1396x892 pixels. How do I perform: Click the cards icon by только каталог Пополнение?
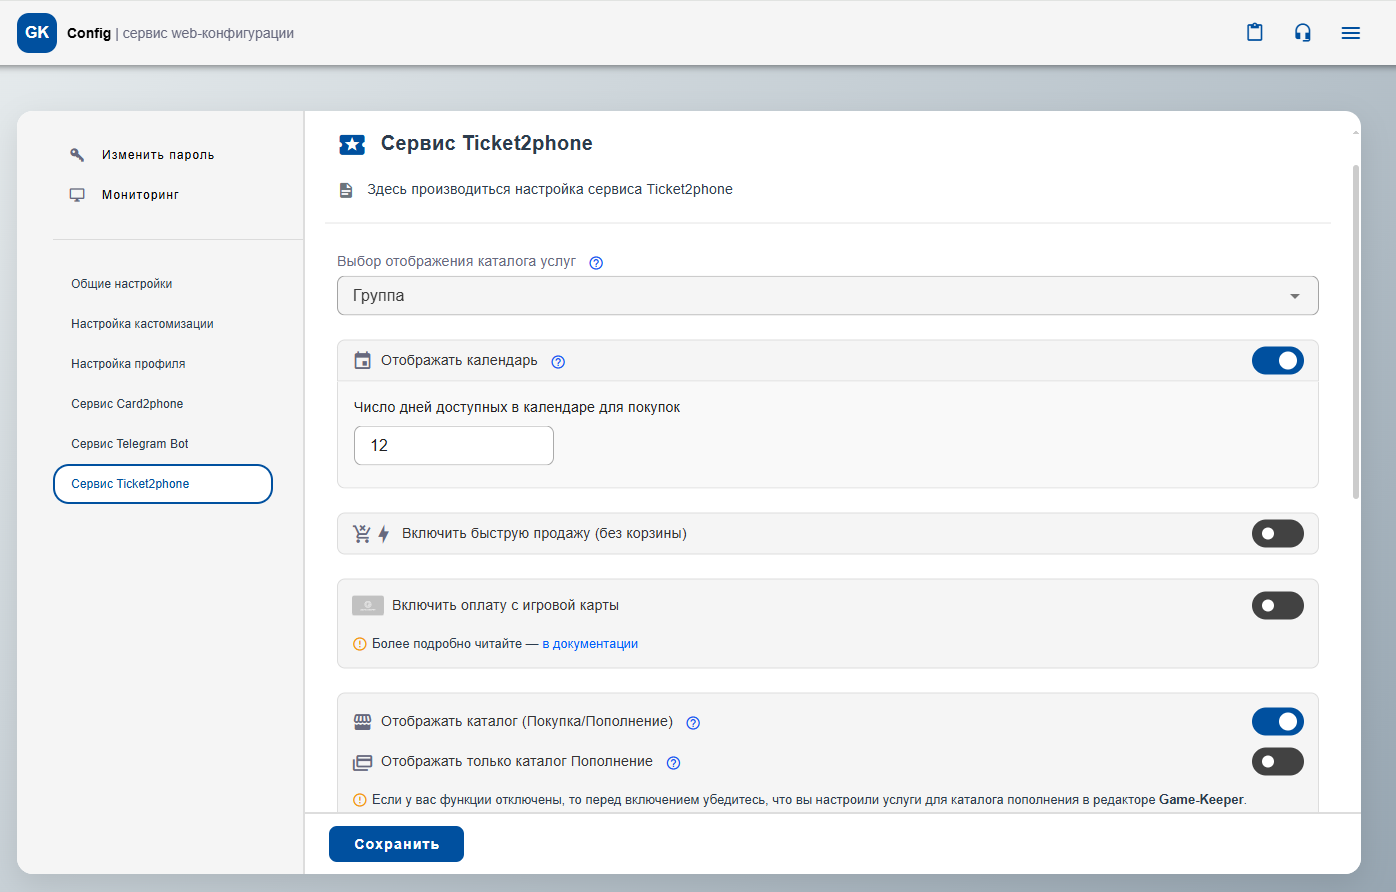[x=362, y=762]
